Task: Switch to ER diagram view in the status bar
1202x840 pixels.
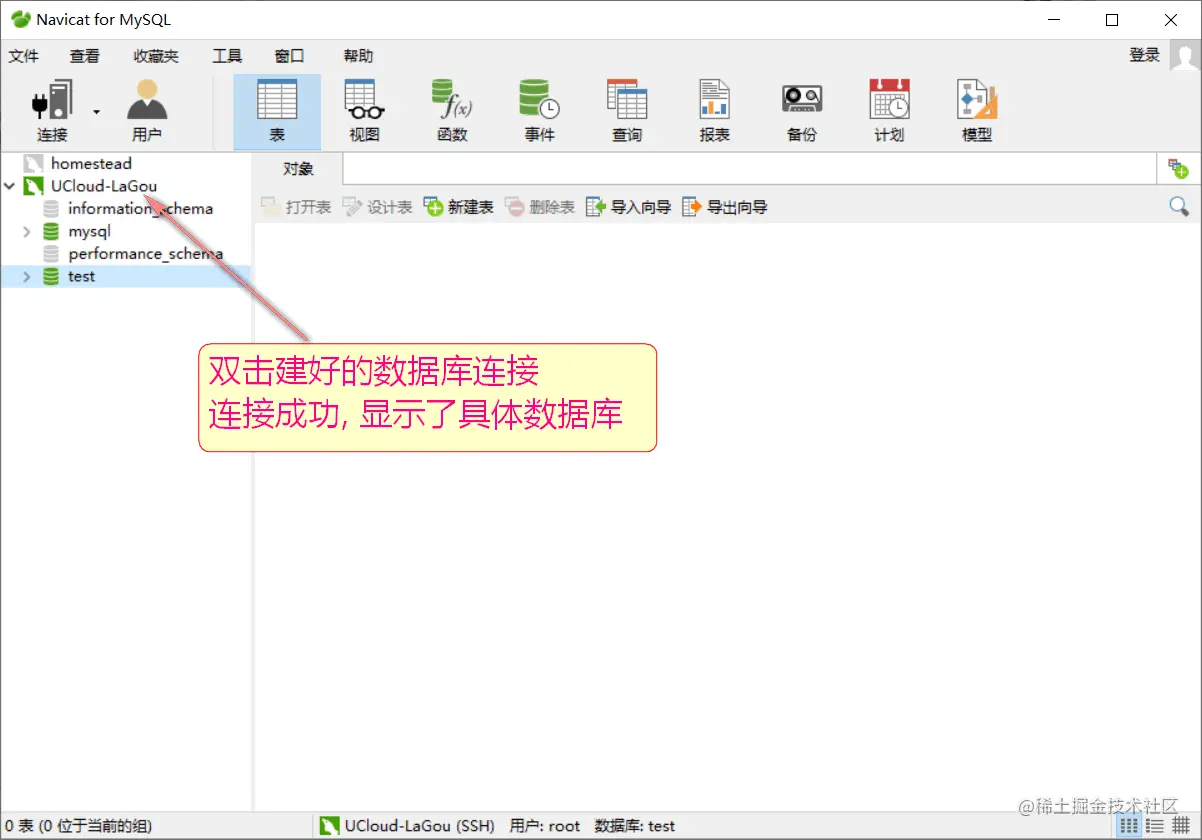Action: click(x=1182, y=826)
